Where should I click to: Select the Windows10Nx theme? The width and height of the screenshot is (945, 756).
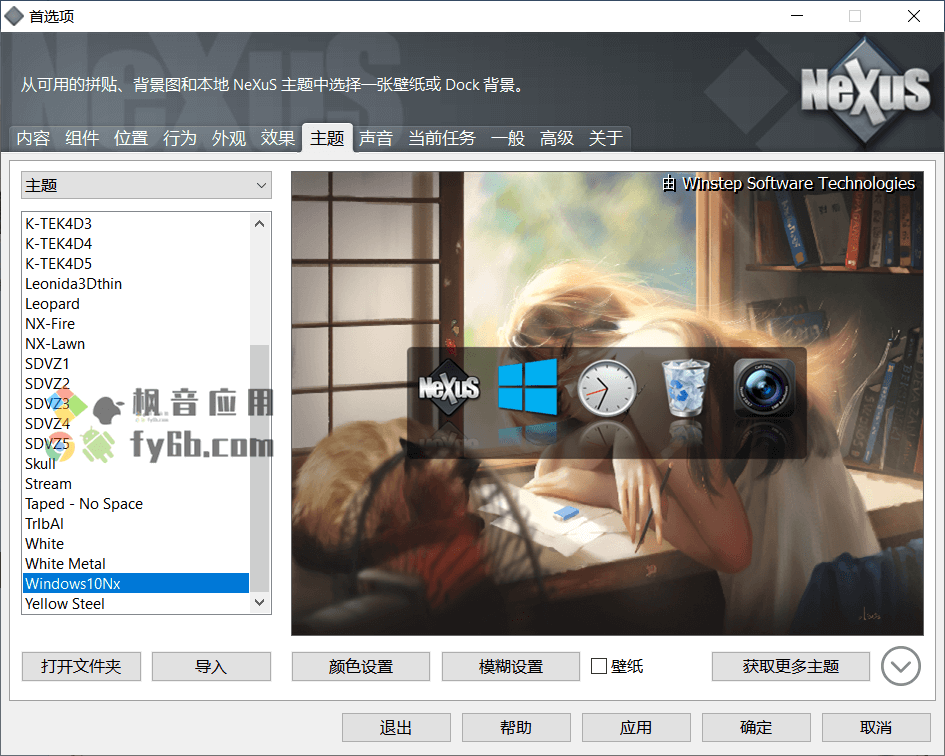coord(136,584)
